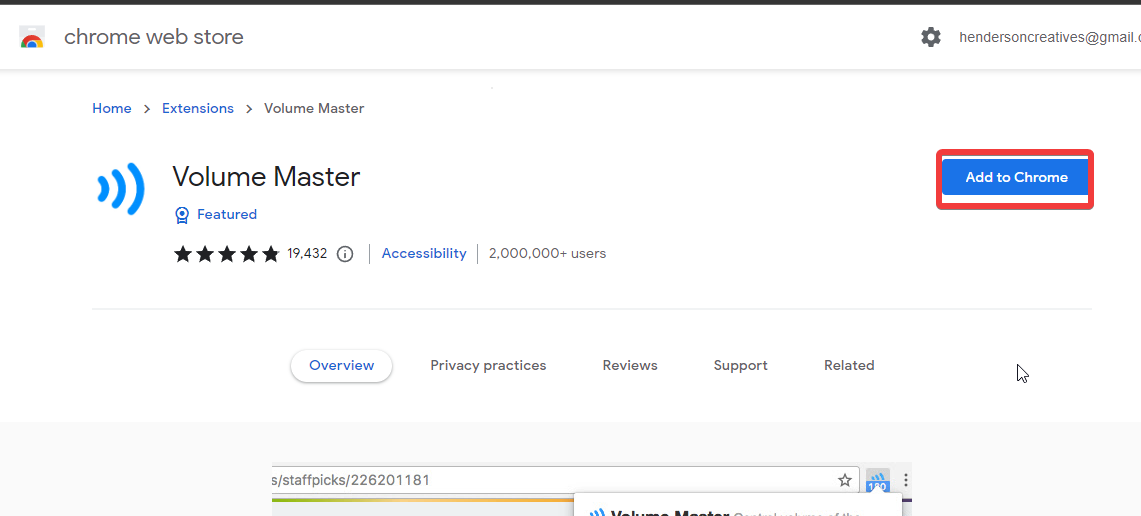1141x516 pixels.
Task: Click the rating info circle icon
Action: [x=345, y=254]
